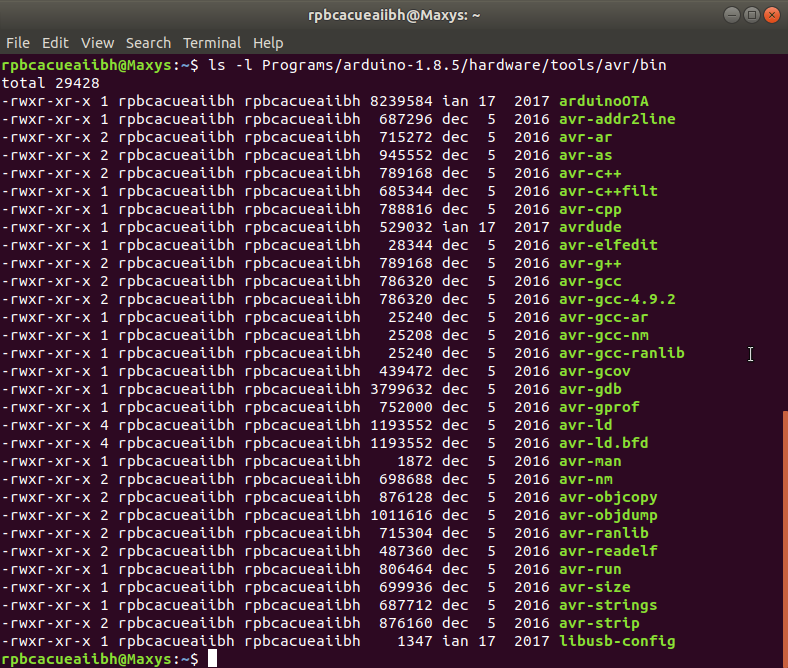This screenshot has width=788, height=668.
Task: Close the terminal window
Action: pyautogui.click(x=771, y=15)
